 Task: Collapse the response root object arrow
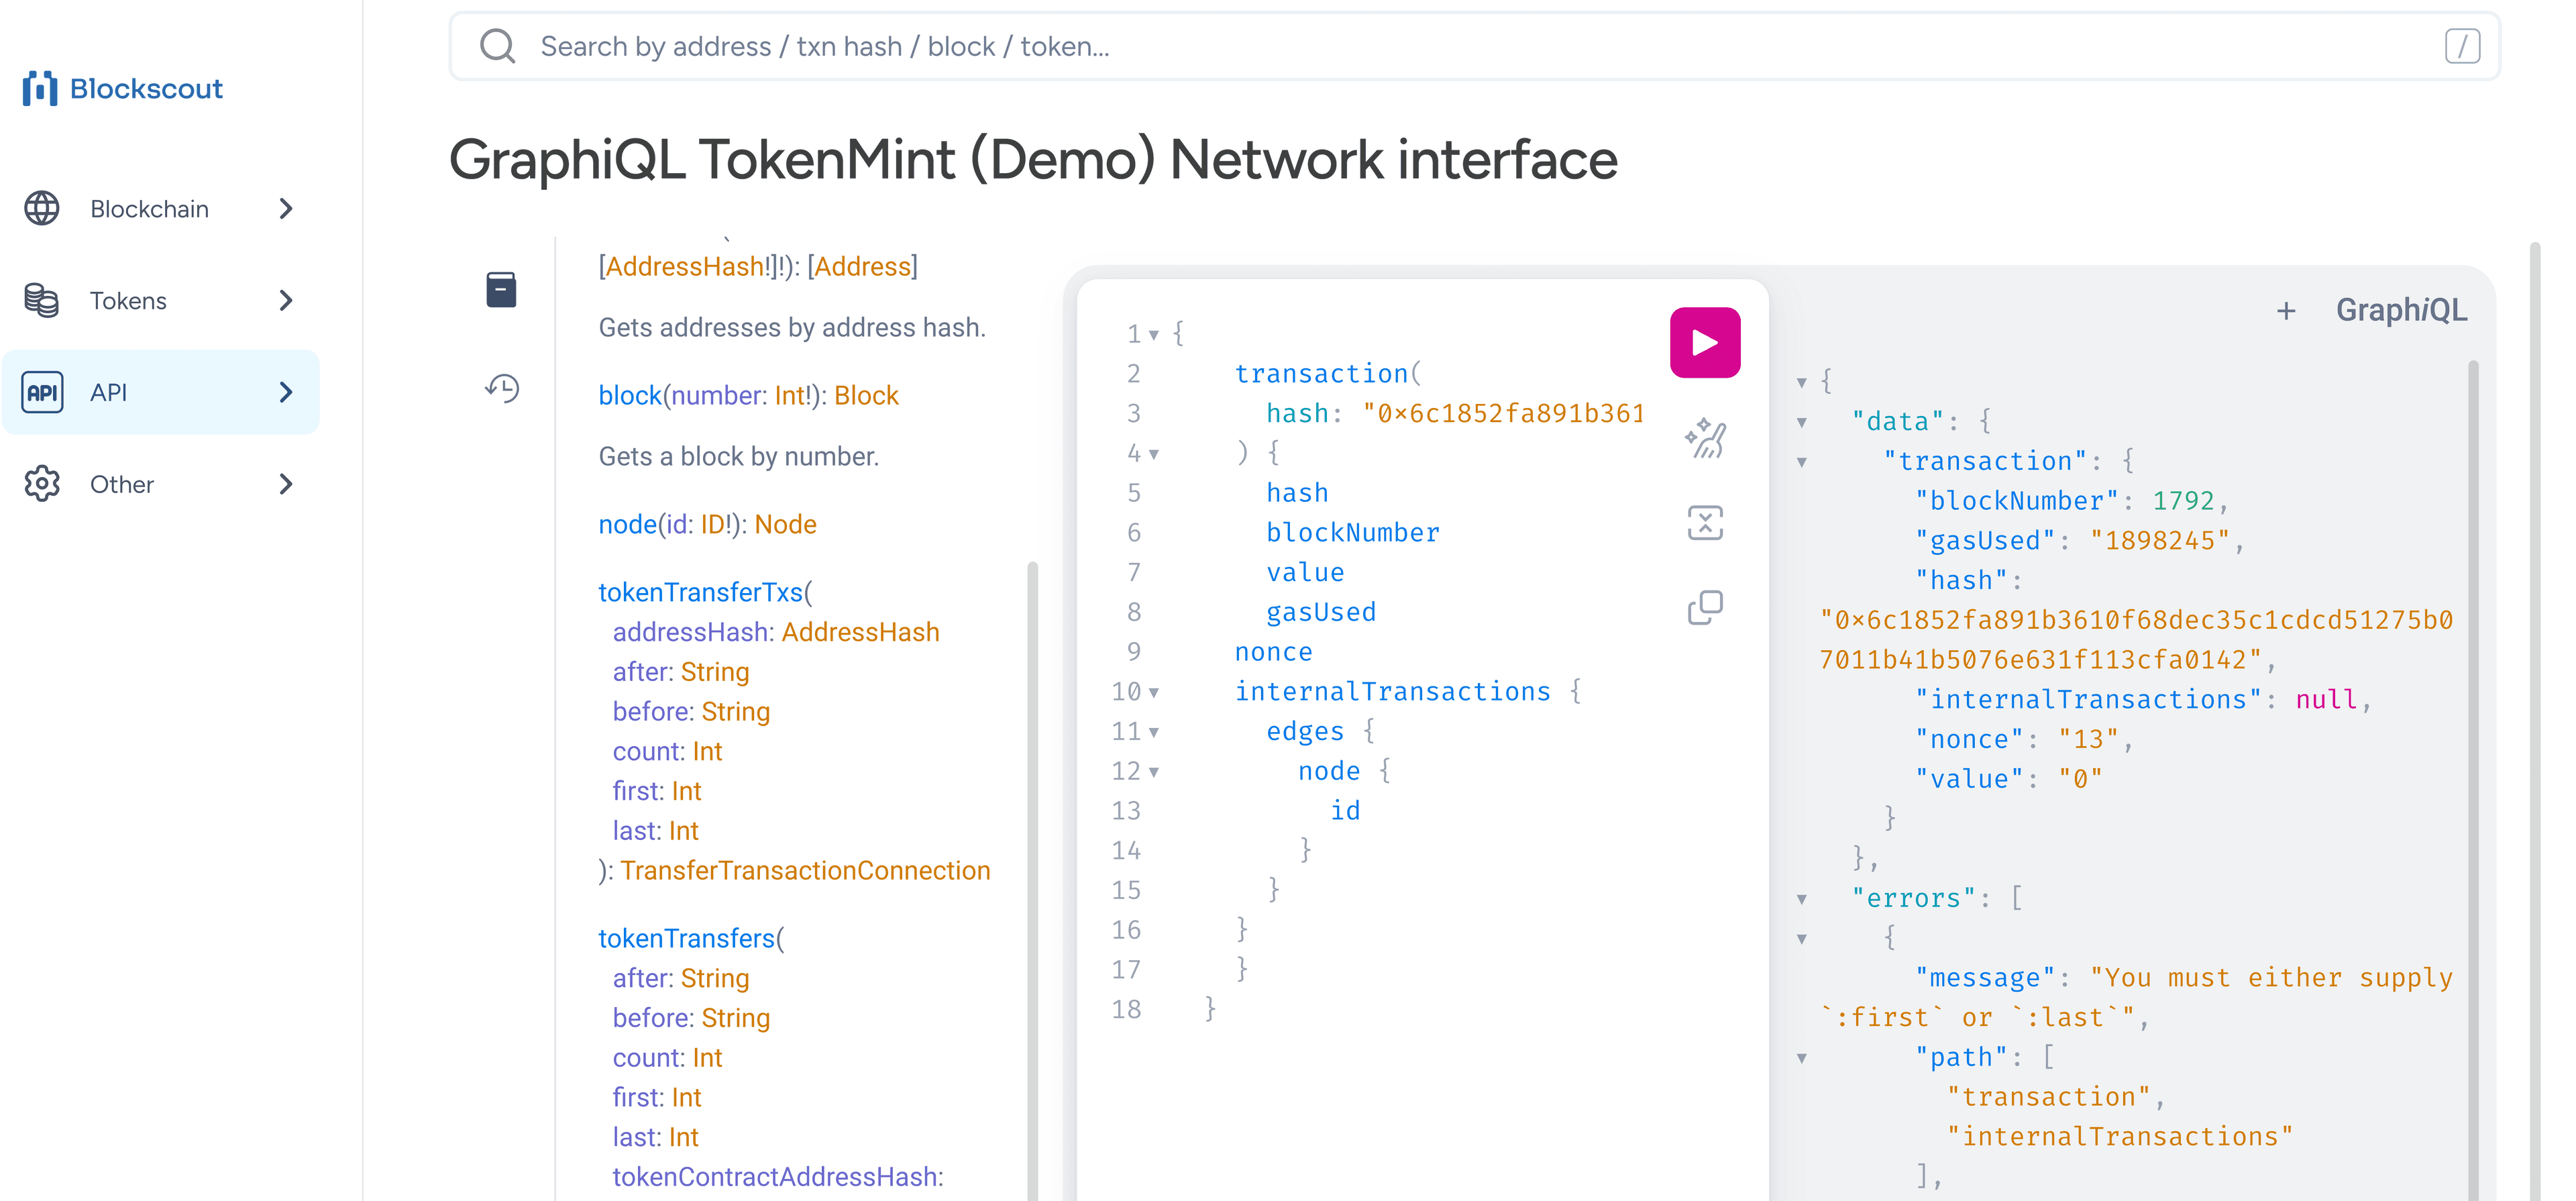pos(1801,382)
